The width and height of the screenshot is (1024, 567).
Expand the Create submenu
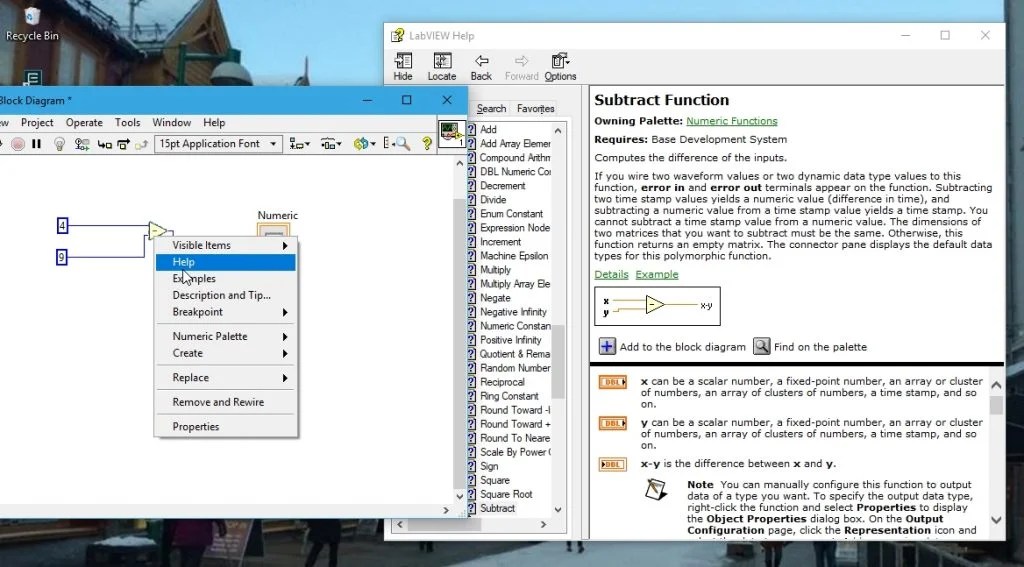(x=226, y=353)
